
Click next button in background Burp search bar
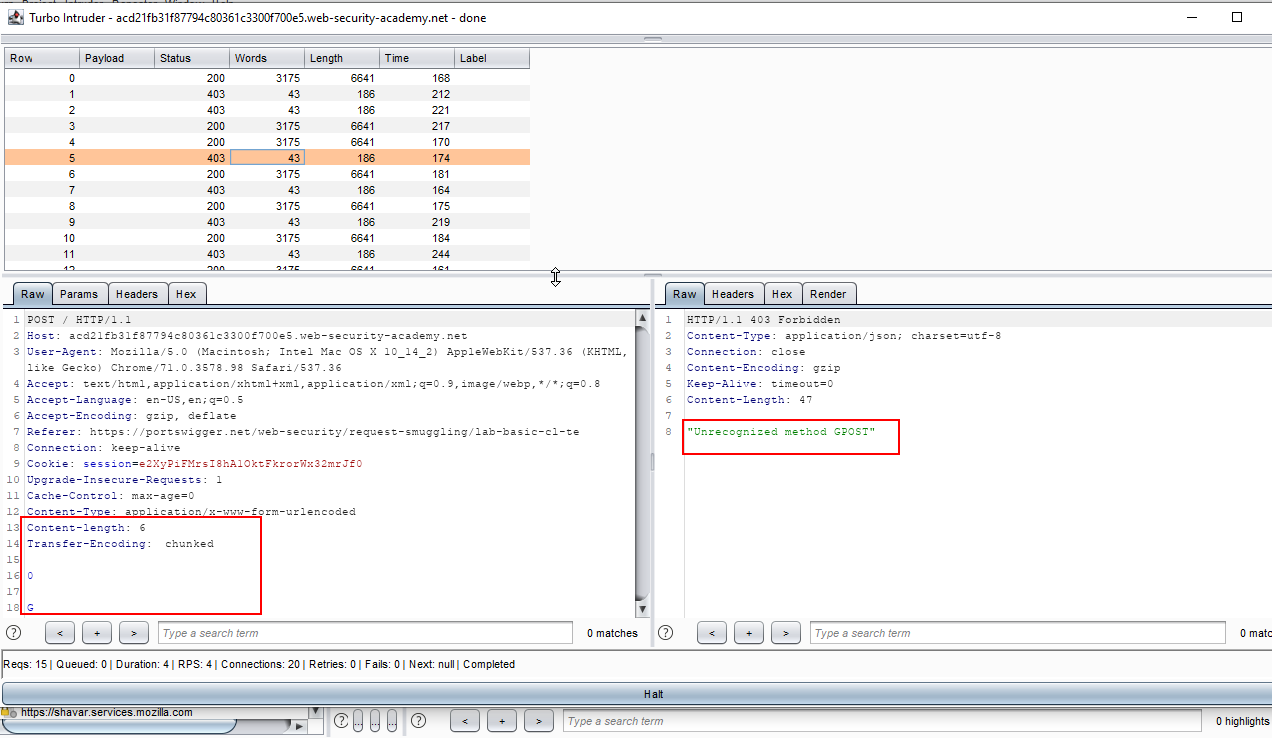point(539,721)
